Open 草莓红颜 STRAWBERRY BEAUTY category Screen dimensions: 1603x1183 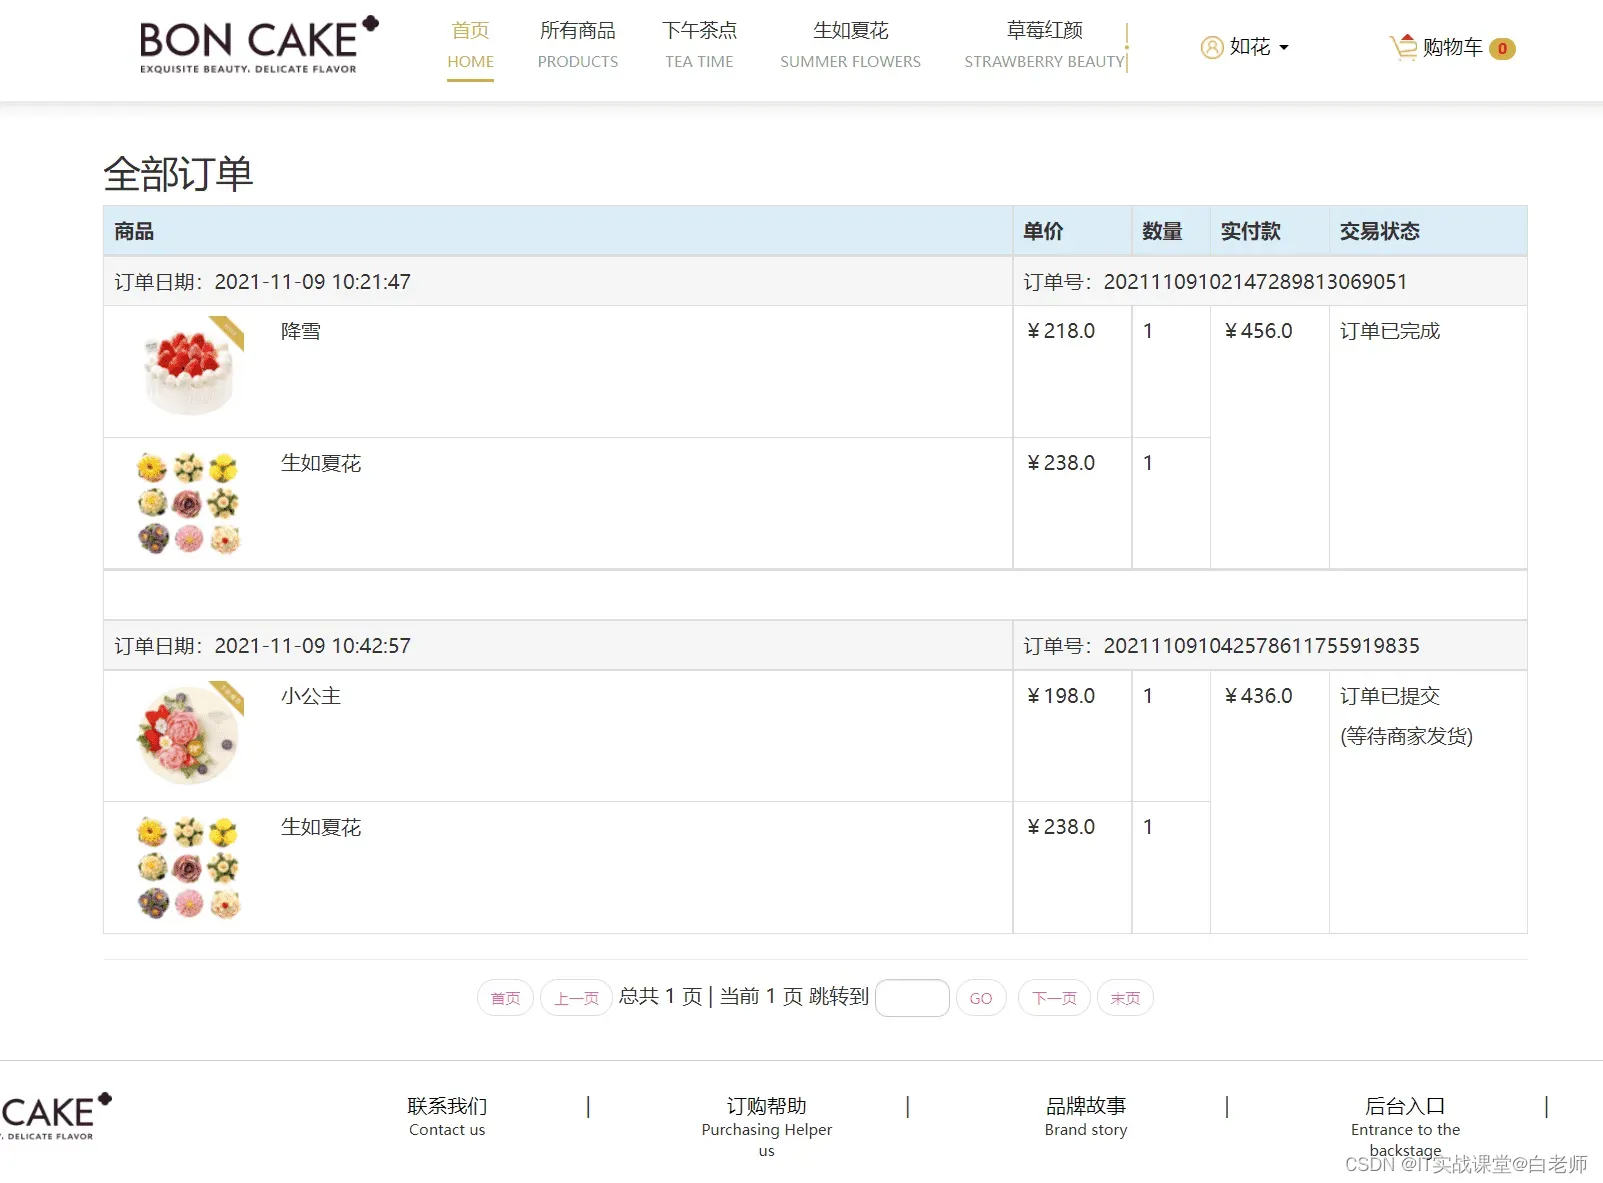pos(1044,45)
